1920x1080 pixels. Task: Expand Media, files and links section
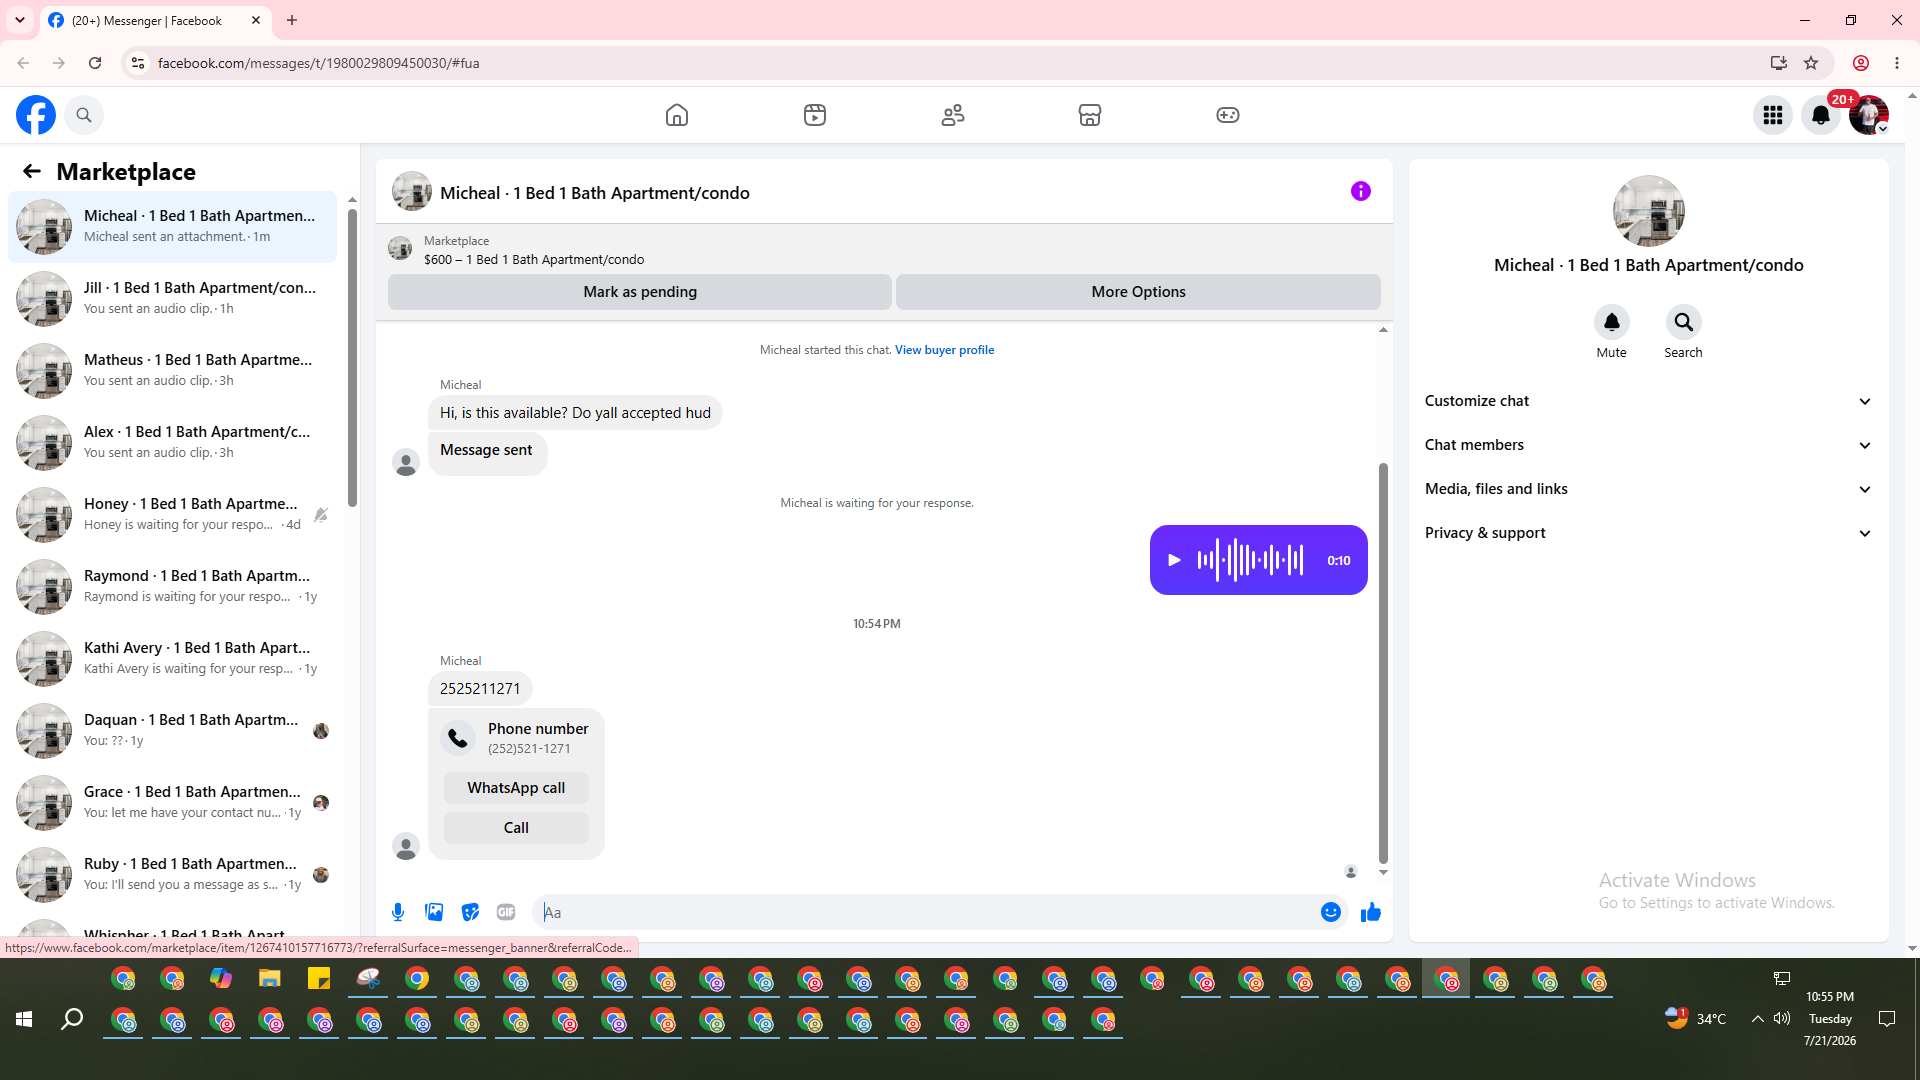[1648, 489]
